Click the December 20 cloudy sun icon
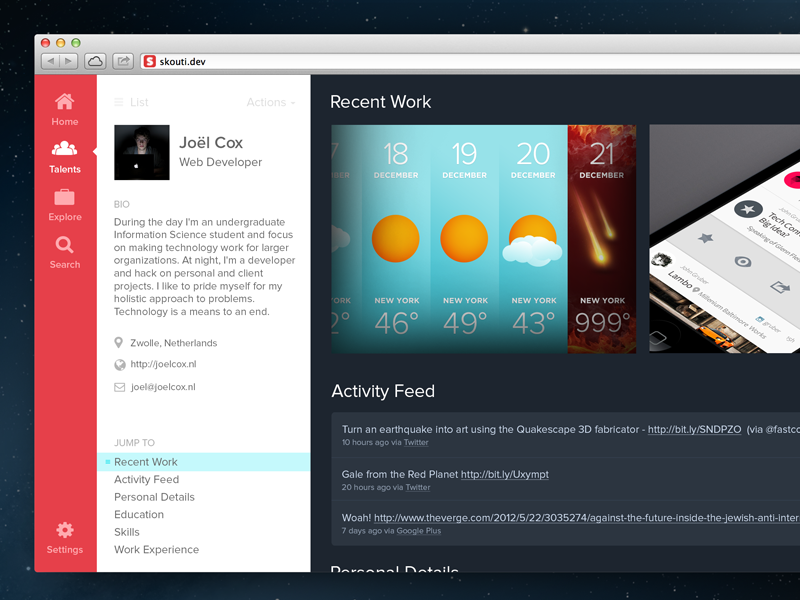This screenshot has width=800, height=600. [532, 241]
